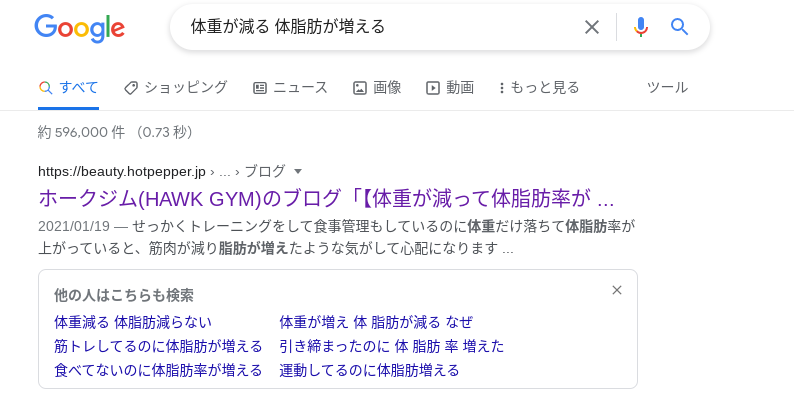The width and height of the screenshot is (794, 401).
Task: Search 運動してるのに体脂肪増える
Action: (x=369, y=370)
